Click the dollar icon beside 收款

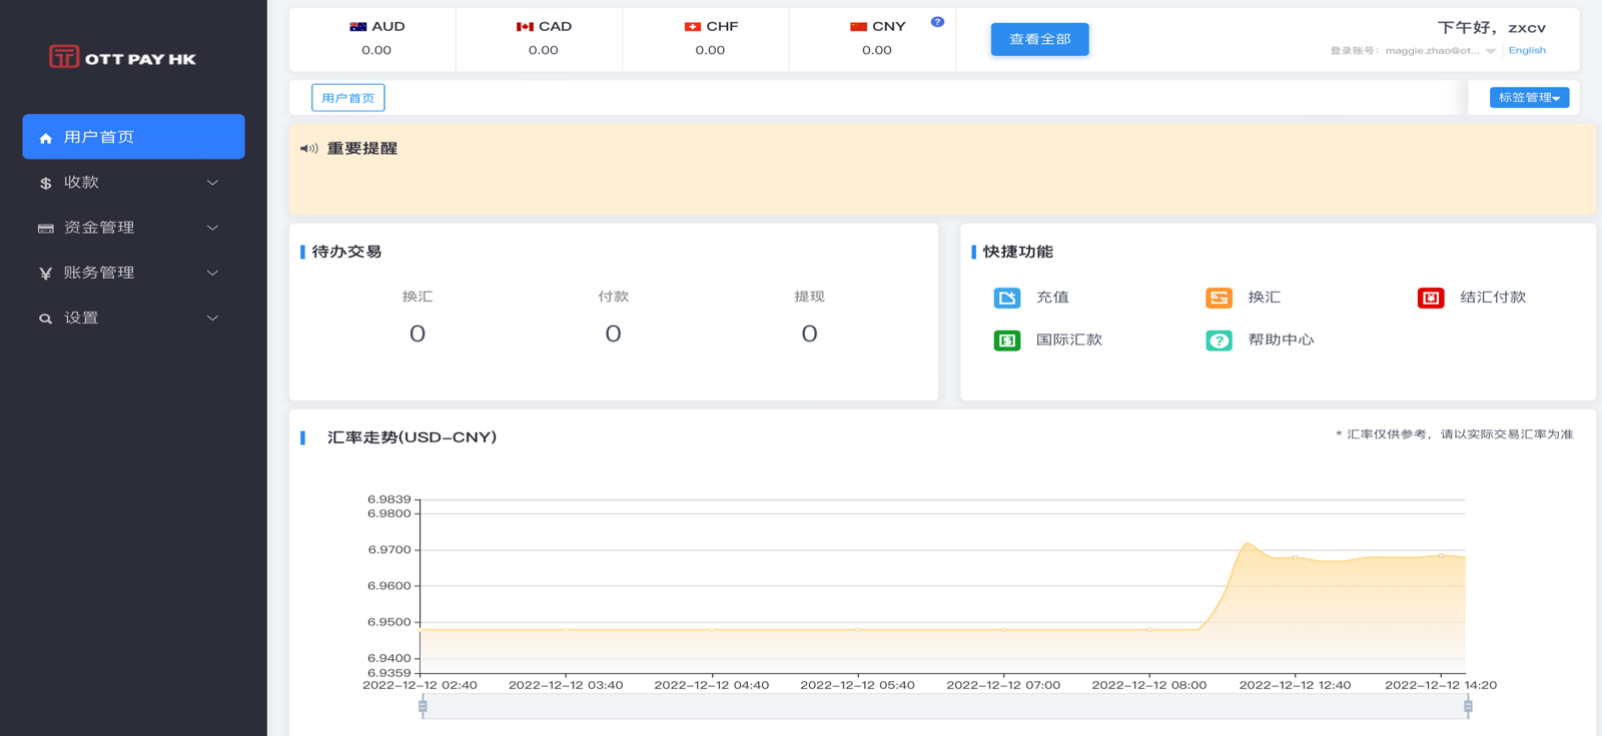coord(45,183)
